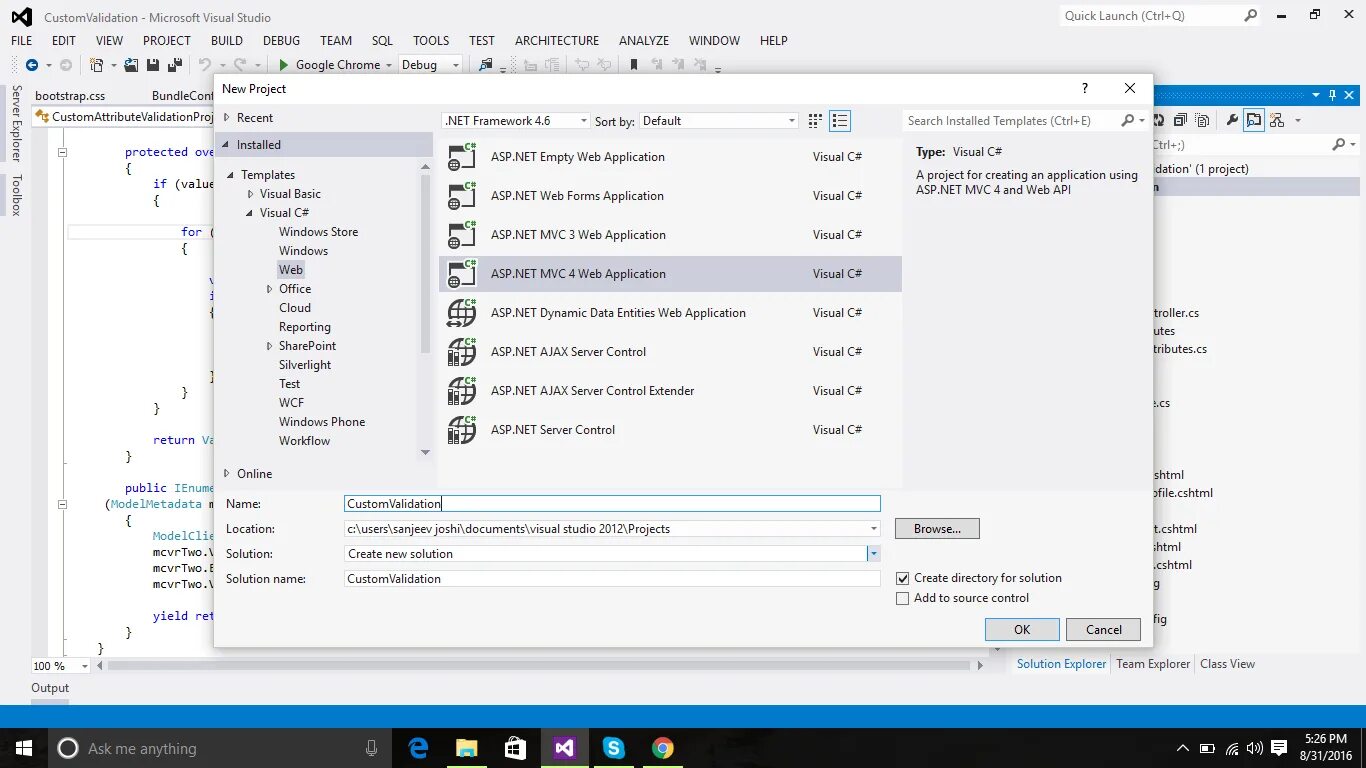Click the Undo toolbar icon

(x=205, y=65)
